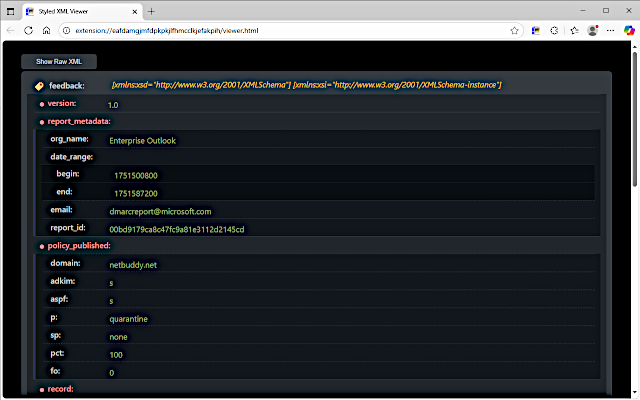Click the p value quarantine
640x400 pixels.
pos(128,319)
